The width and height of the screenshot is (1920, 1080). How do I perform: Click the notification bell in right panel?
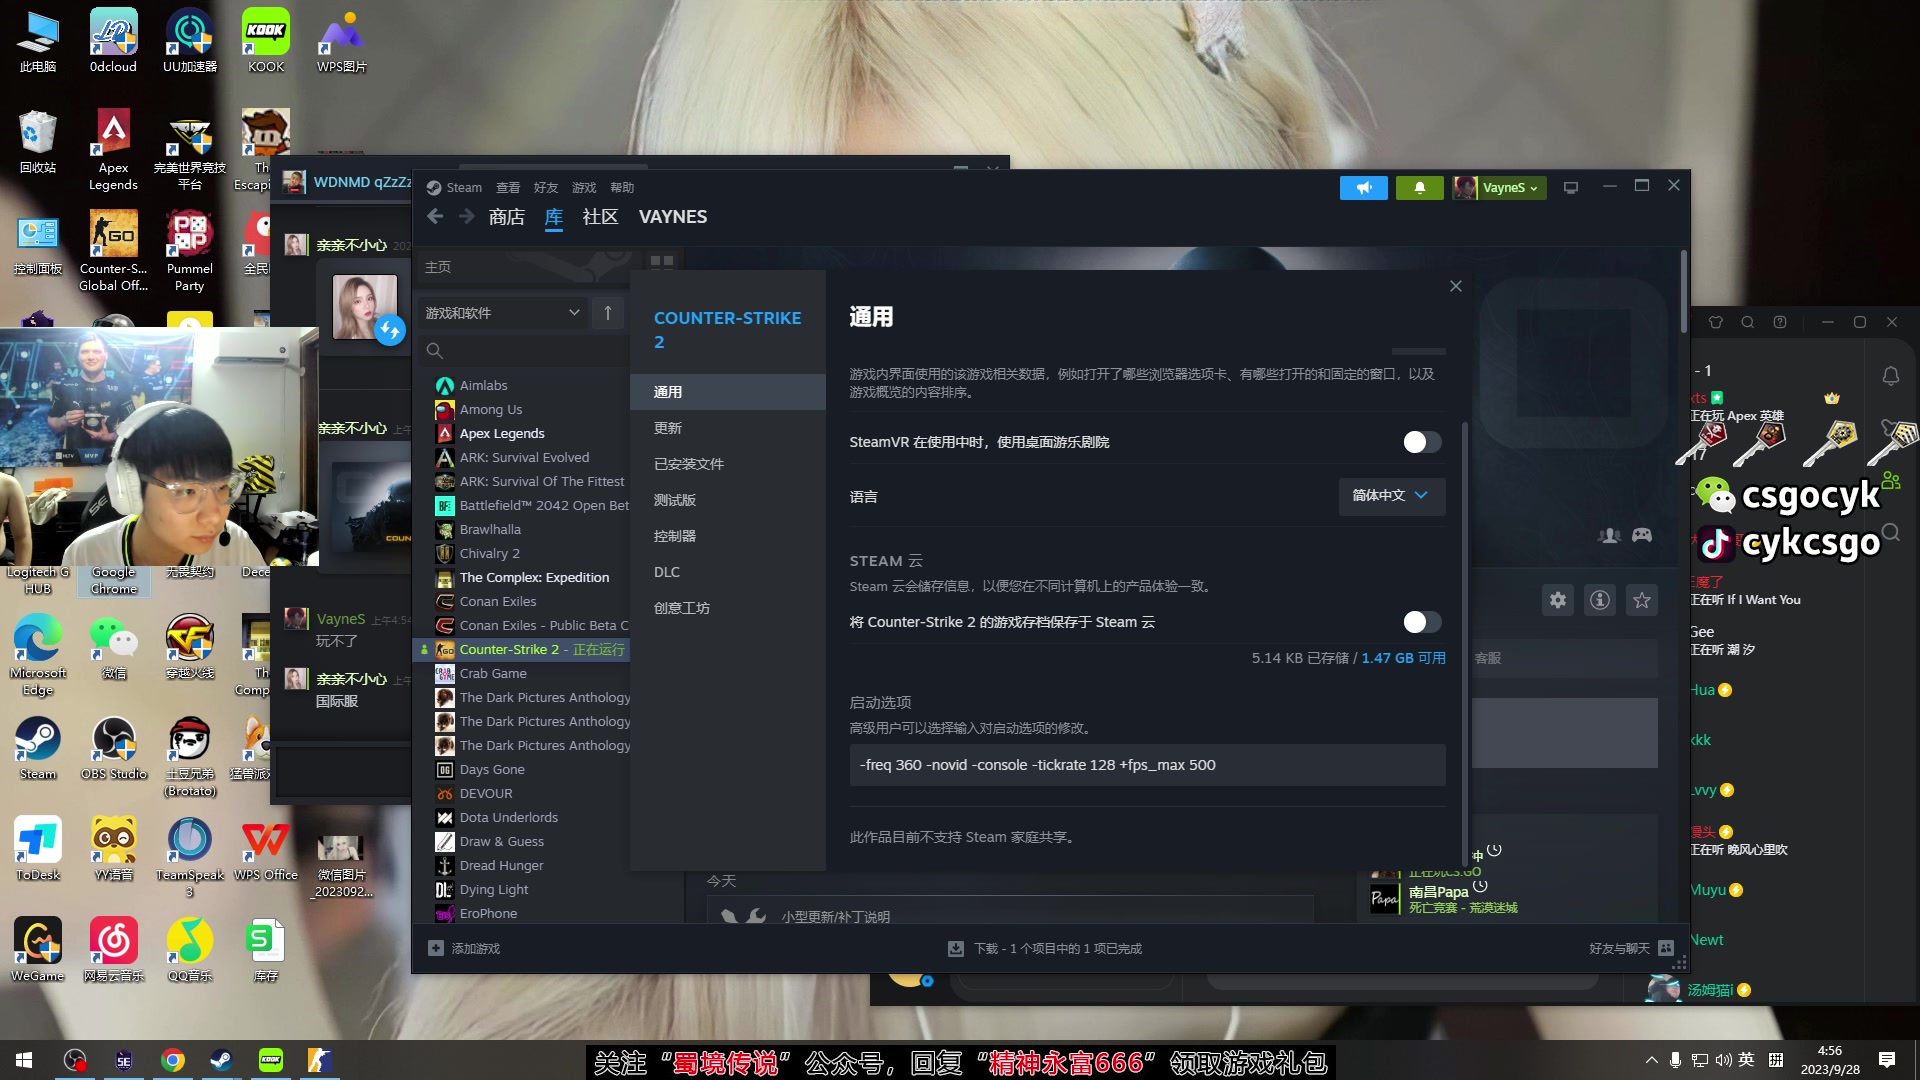point(1891,376)
